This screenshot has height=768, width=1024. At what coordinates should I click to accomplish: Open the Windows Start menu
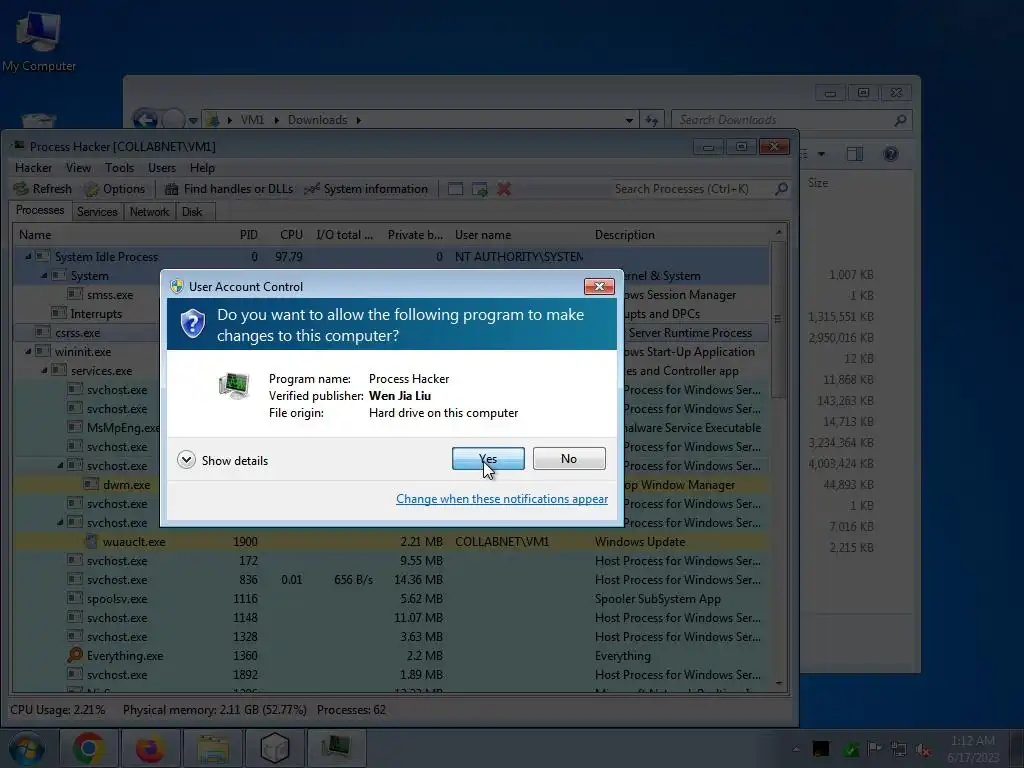click(x=25, y=748)
